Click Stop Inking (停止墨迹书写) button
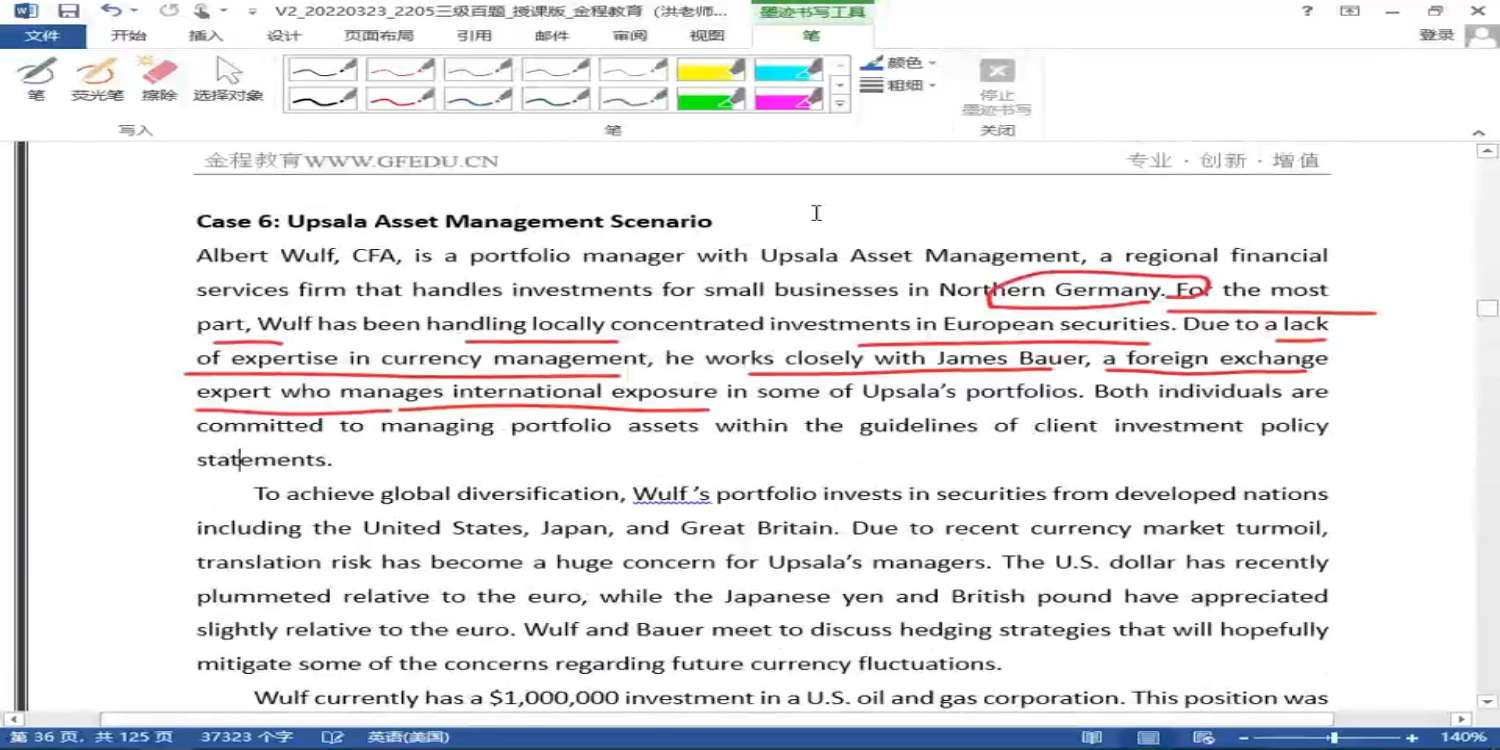 996,85
